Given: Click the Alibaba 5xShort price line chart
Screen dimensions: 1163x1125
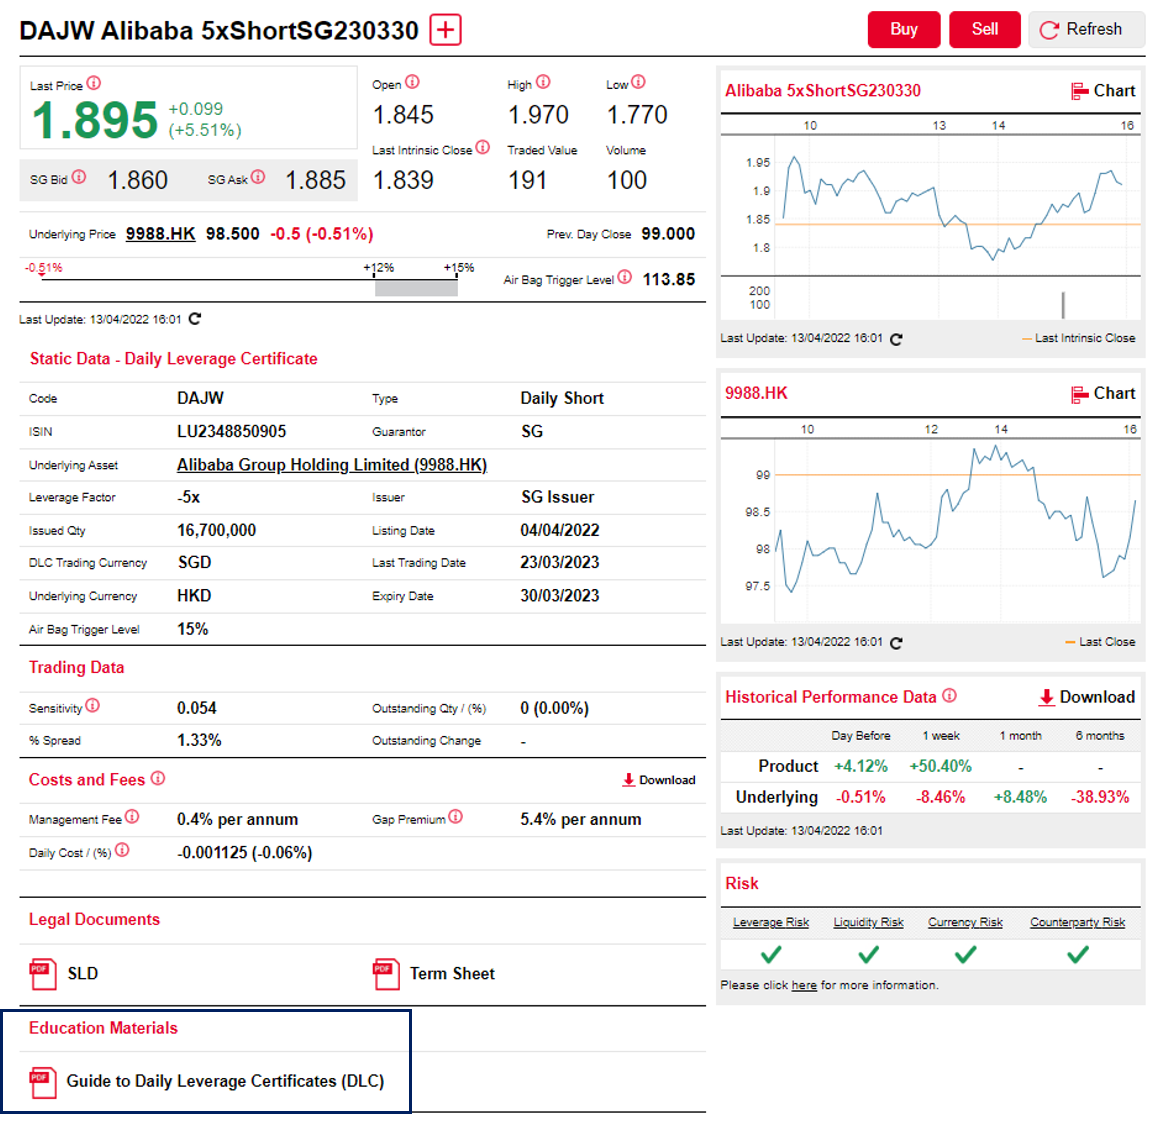Looking at the screenshot, I should [x=957, y=206].
